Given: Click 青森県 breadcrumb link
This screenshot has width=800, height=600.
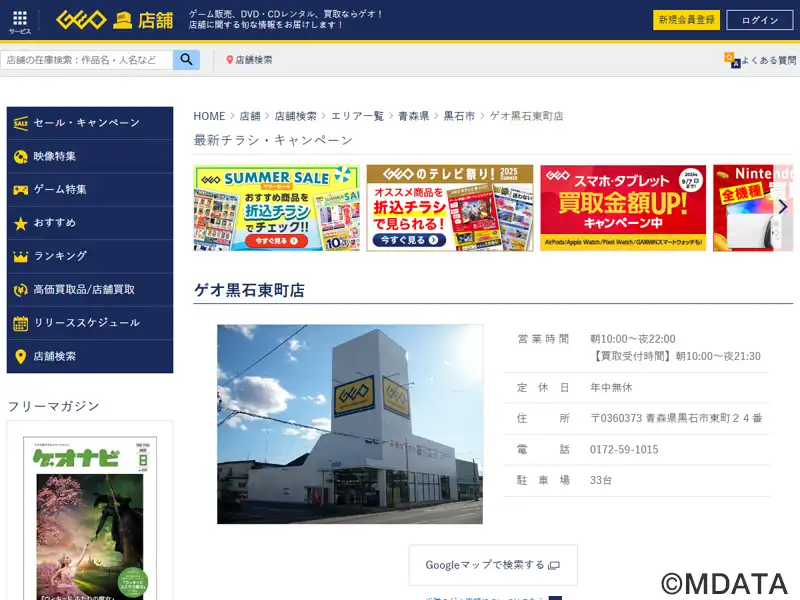Looking at the screenshot, I should 413,116.
